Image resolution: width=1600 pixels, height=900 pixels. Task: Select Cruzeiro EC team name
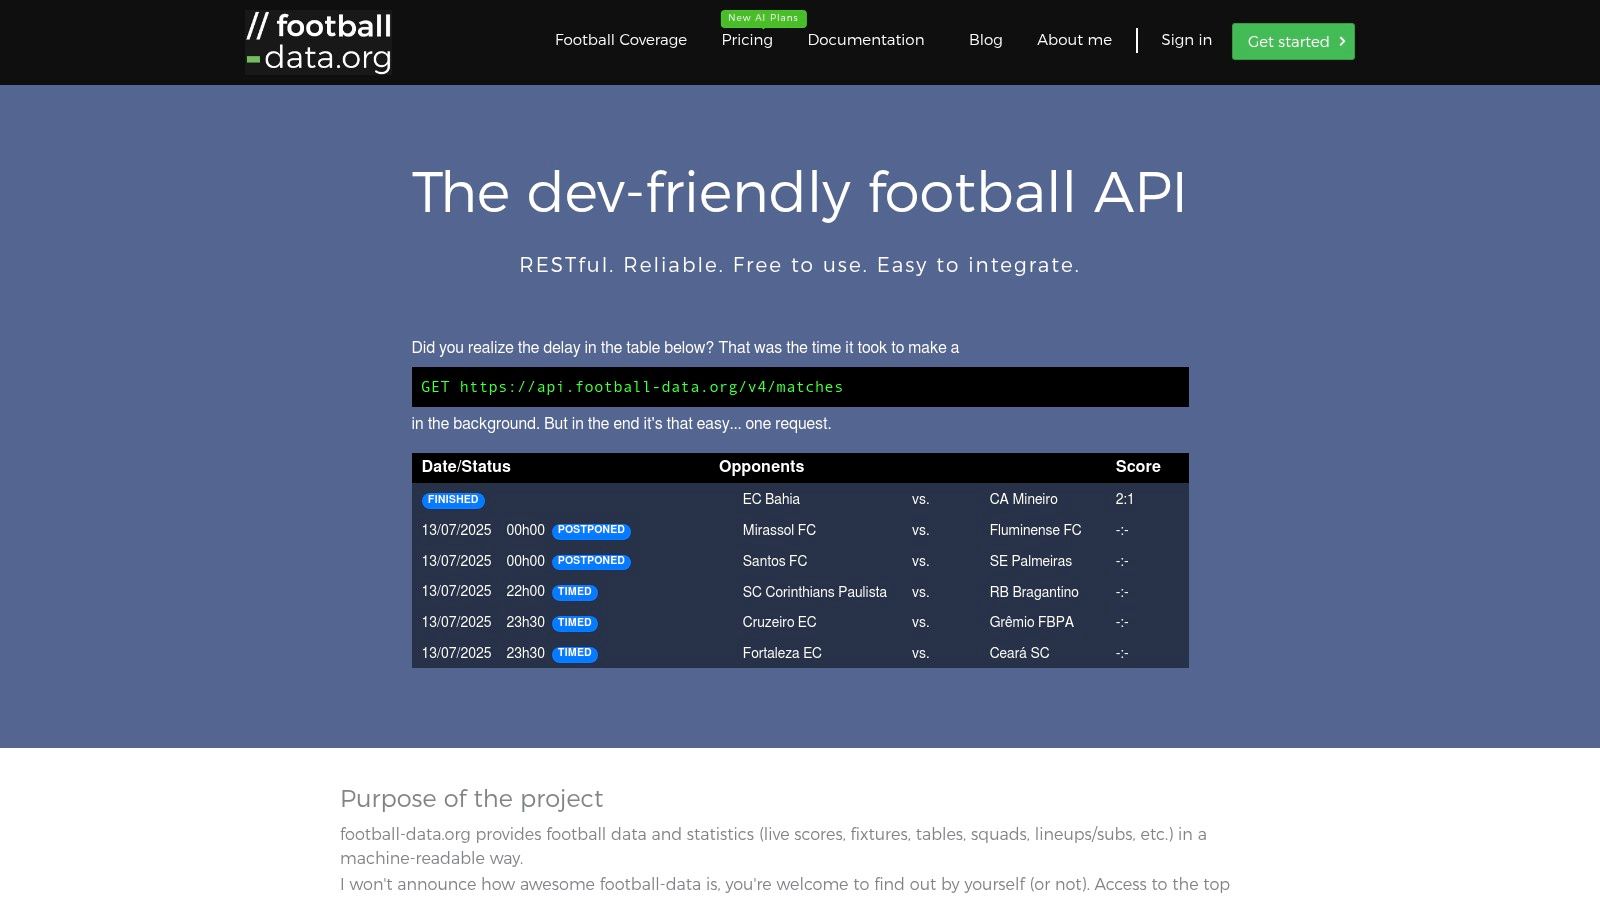pyautogui.click(x=779, y=622)
